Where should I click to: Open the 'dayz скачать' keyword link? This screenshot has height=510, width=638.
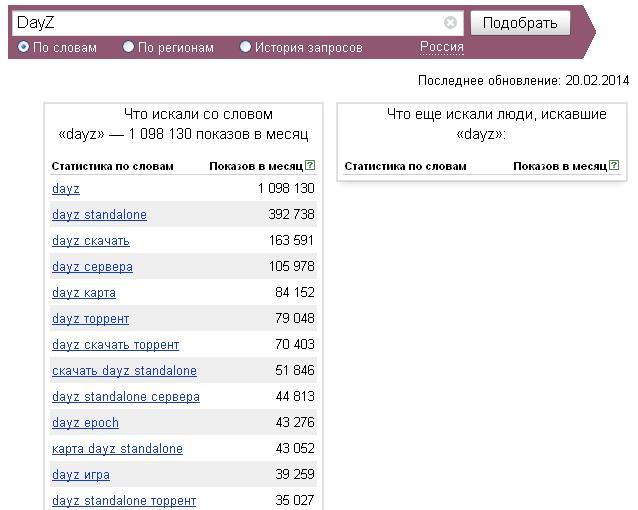(91, 241)
